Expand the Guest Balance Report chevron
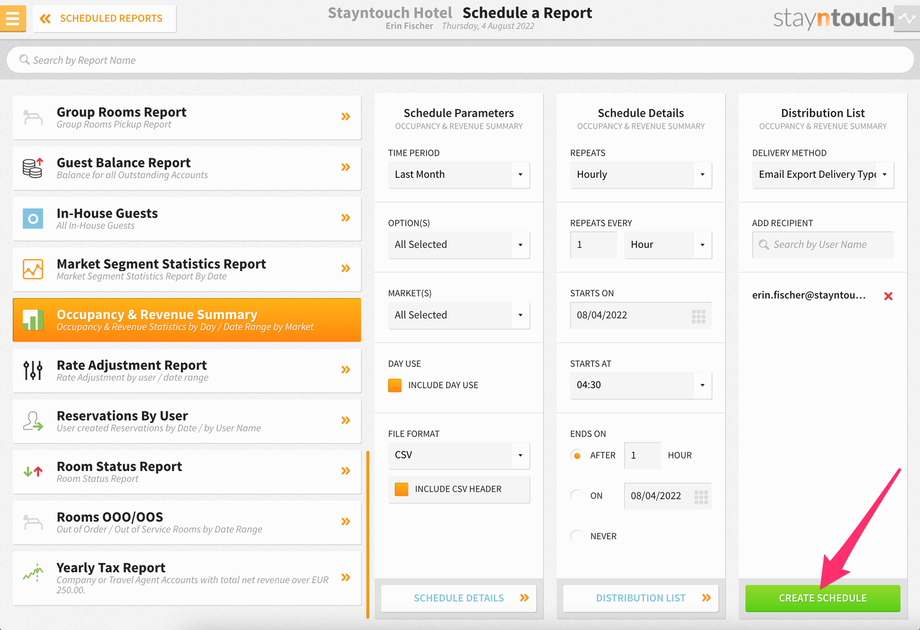 pyautogui.click(x=346, y=167)
